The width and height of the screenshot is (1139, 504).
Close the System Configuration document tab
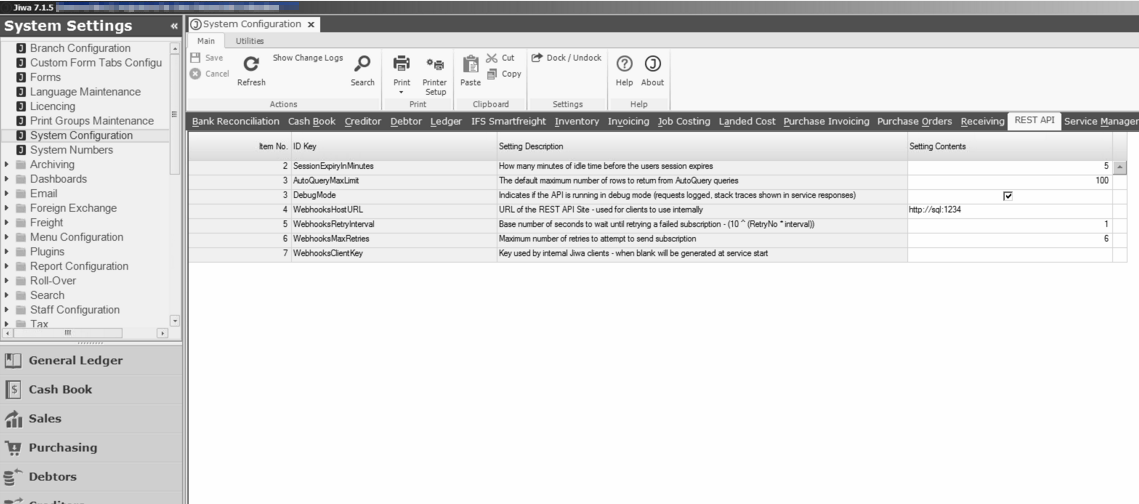pyautogui.click(x=311, y=24)
